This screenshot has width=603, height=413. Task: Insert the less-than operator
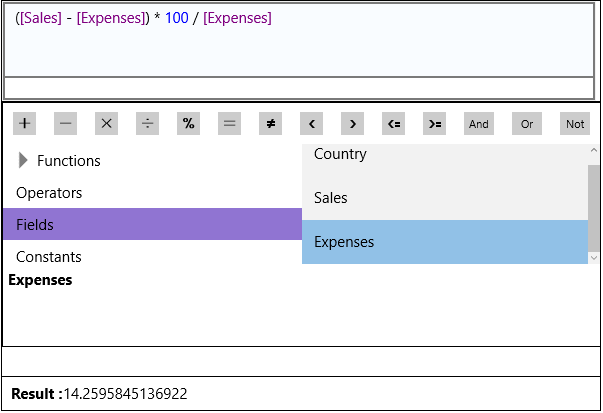[x=311, y=124]
